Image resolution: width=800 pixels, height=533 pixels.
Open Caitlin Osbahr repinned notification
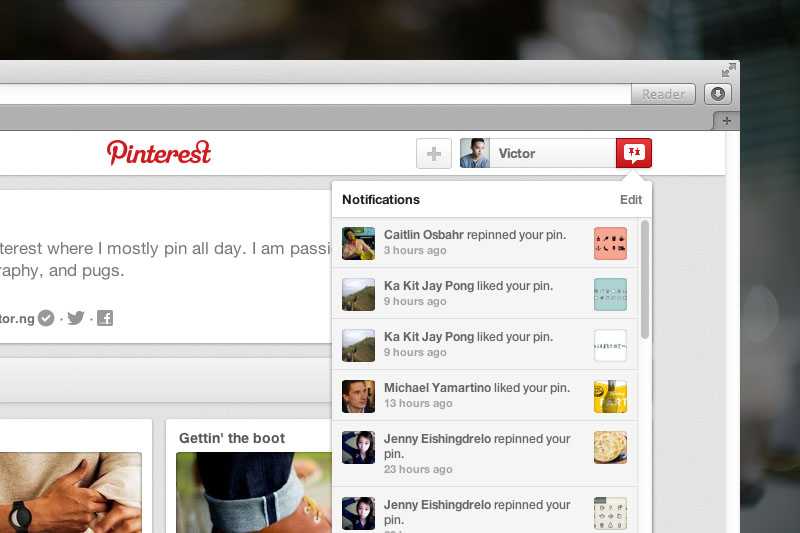[485, 243]
